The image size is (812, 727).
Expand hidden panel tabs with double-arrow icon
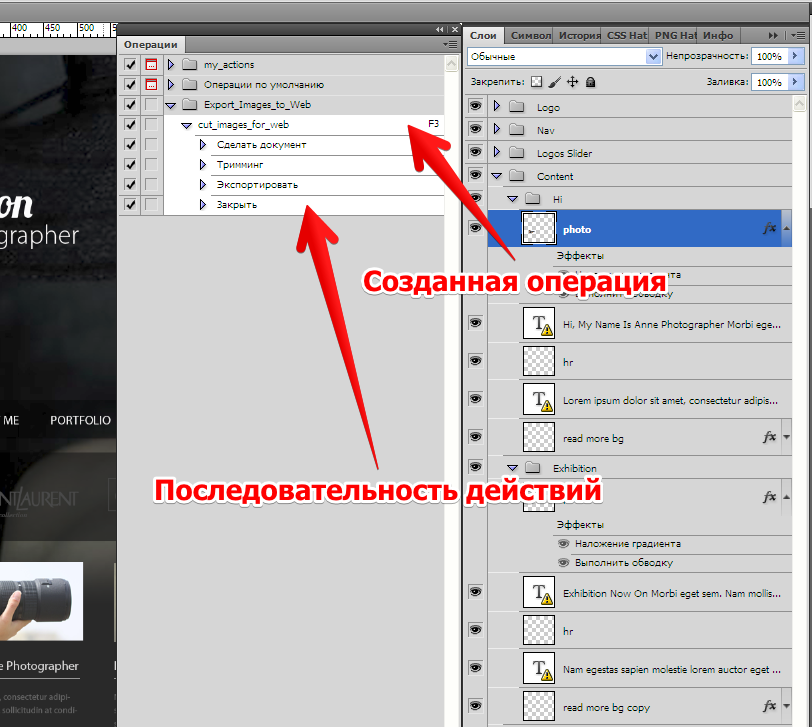773,36
